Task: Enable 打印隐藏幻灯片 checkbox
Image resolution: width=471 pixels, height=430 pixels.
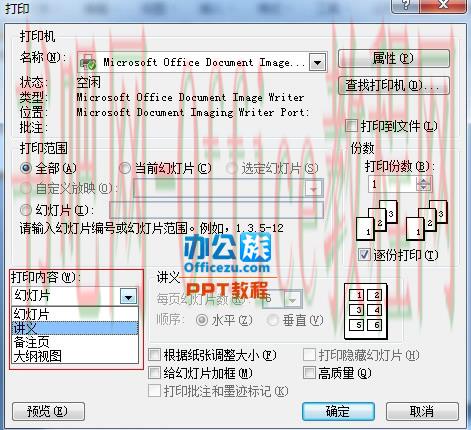Action: coord(309,355)
